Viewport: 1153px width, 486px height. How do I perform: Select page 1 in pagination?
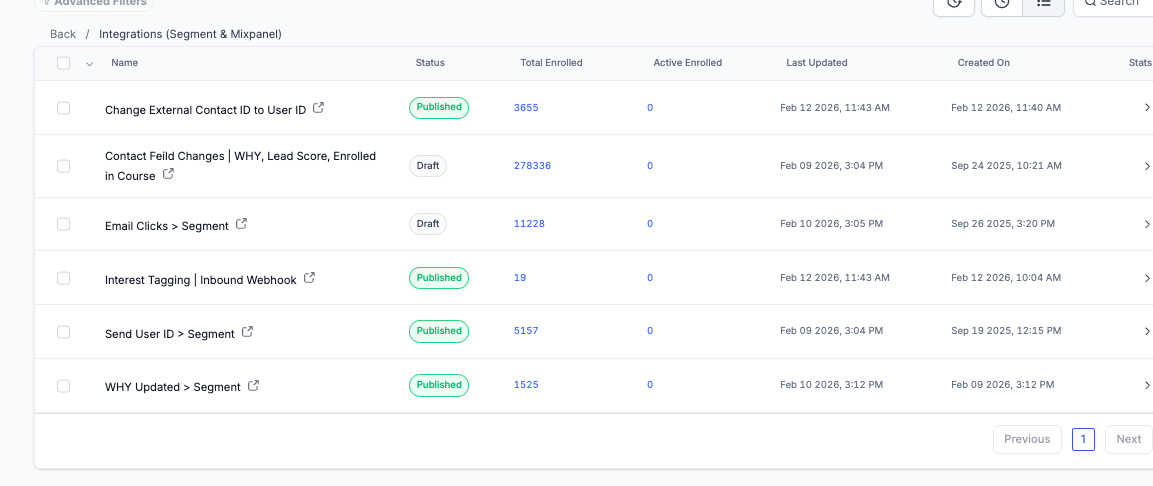click(1083, 439)
